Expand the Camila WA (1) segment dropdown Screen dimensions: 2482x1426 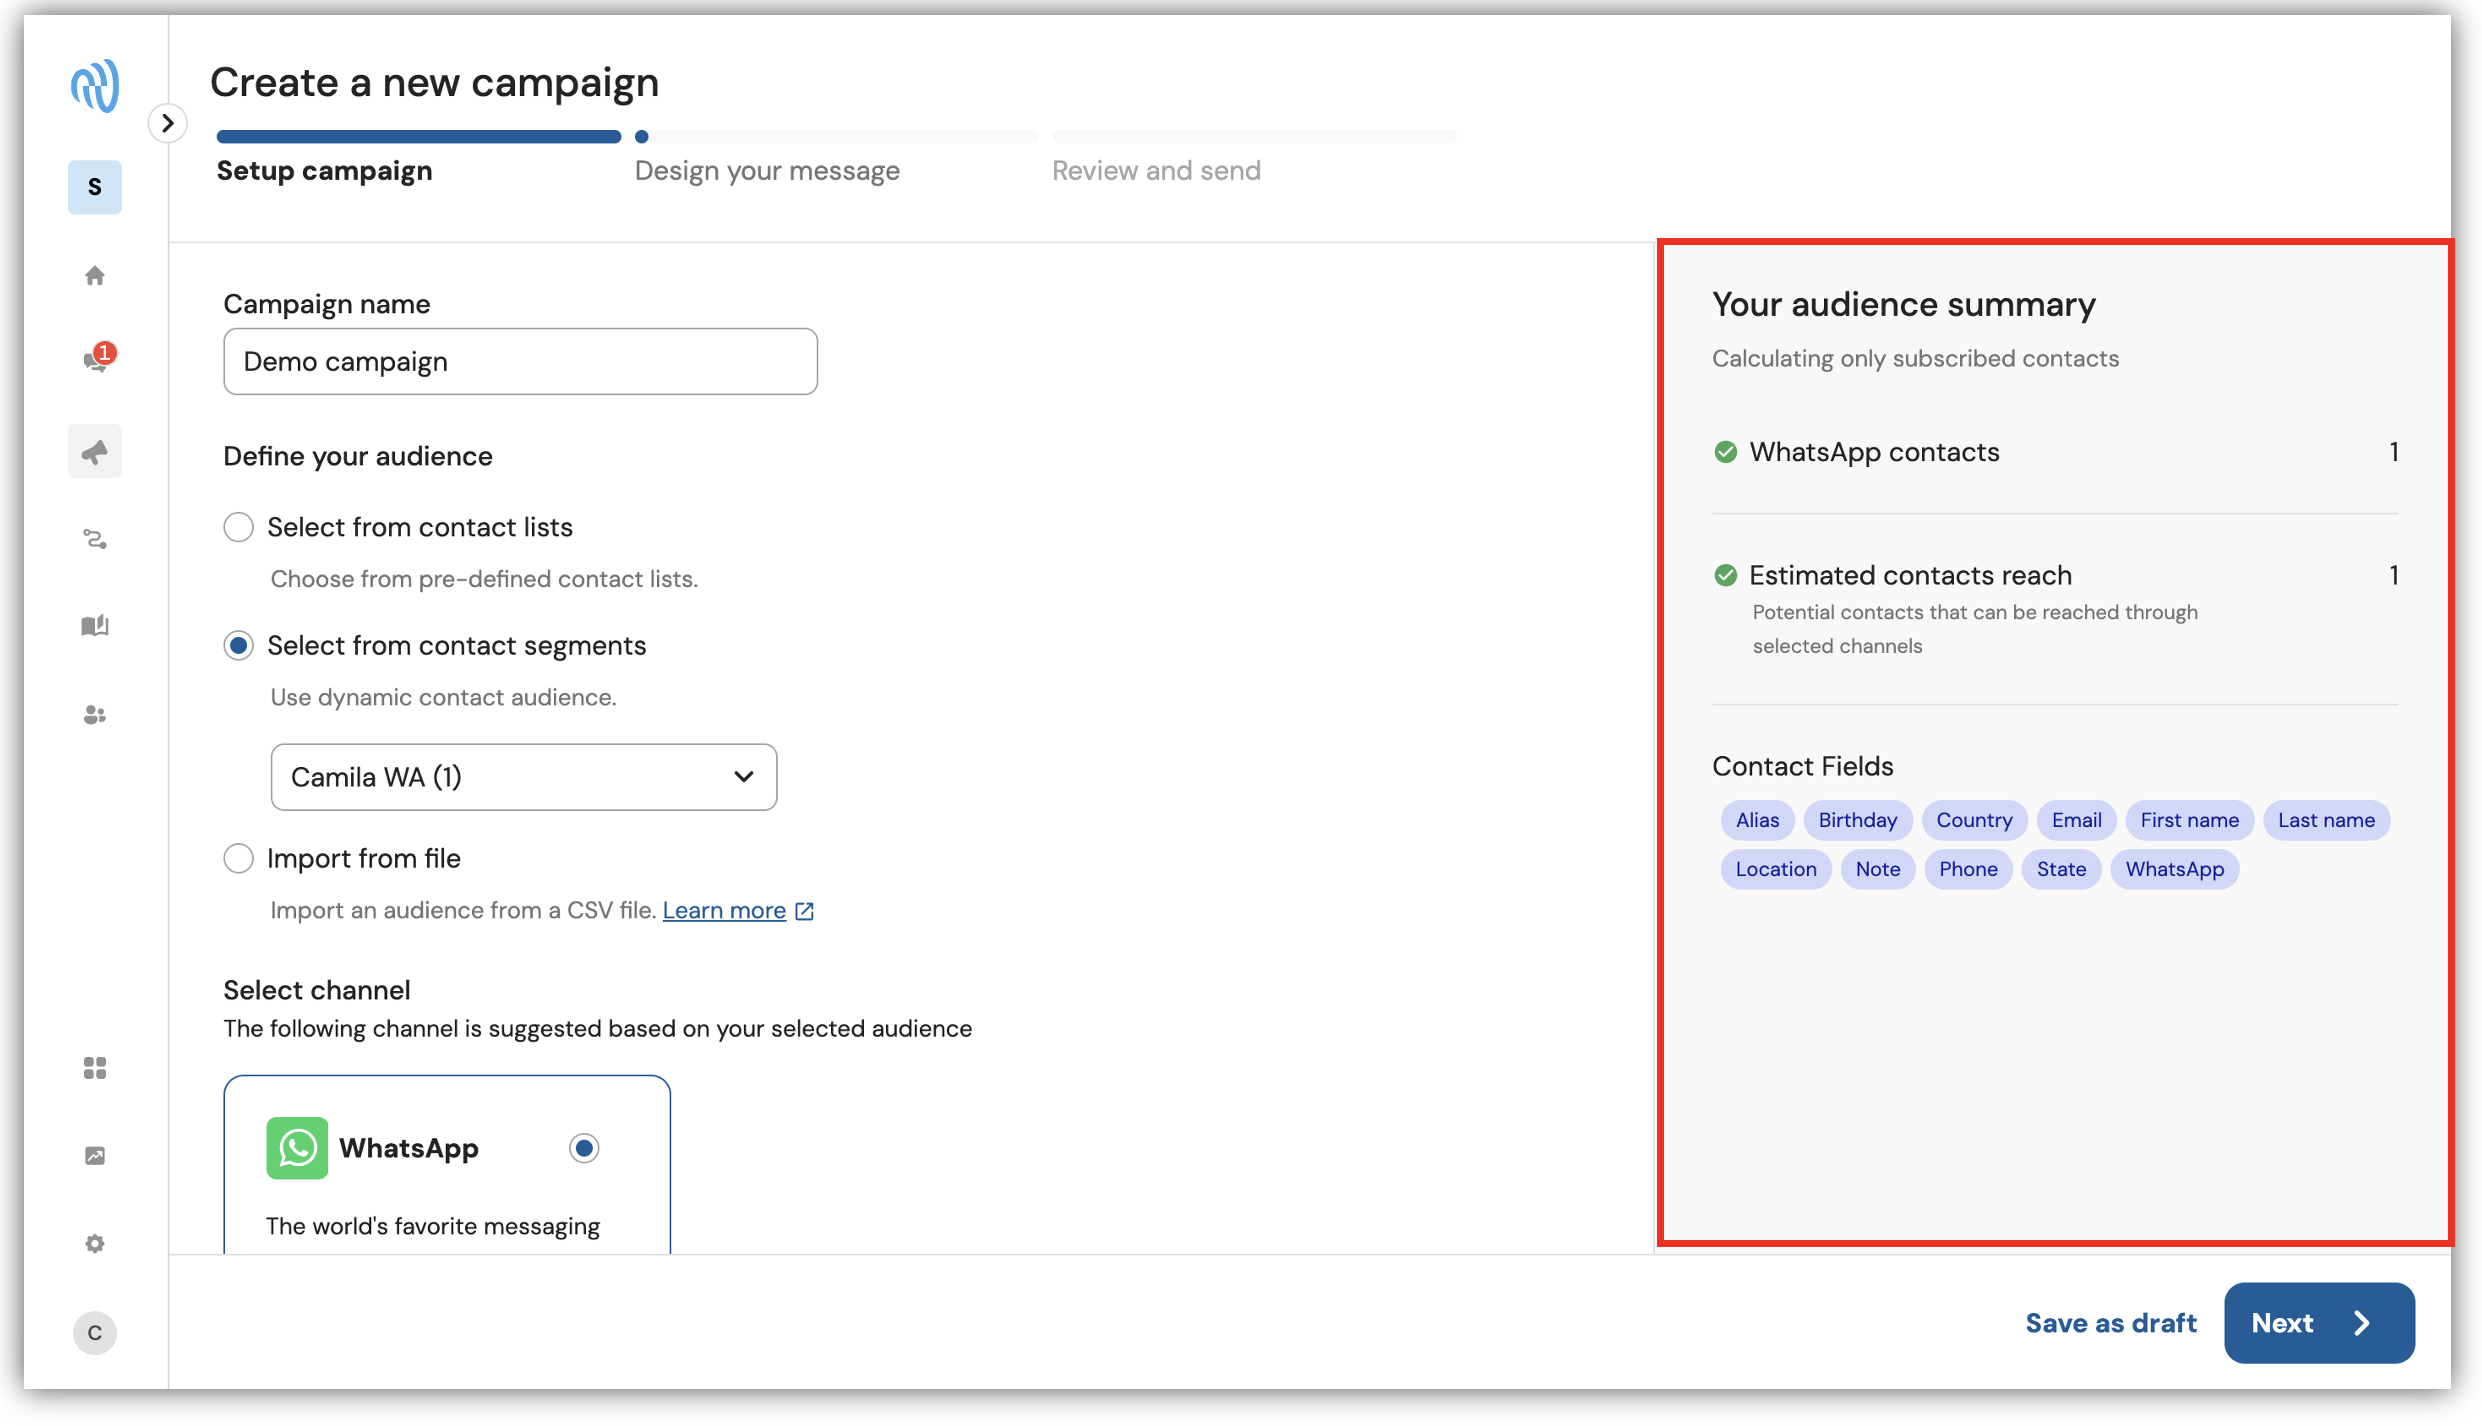(524, 777)
